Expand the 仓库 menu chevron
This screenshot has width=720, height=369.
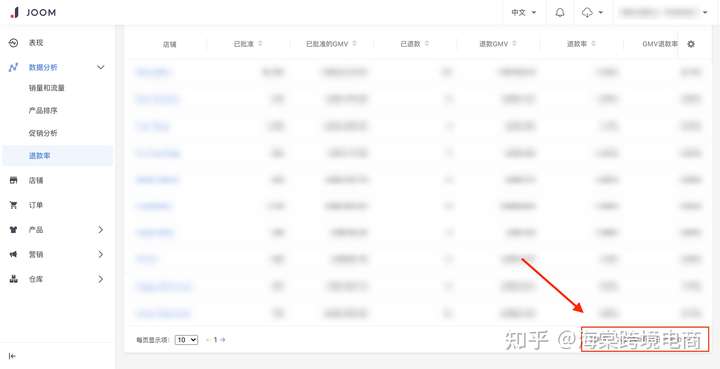click(x=101, y=279)
